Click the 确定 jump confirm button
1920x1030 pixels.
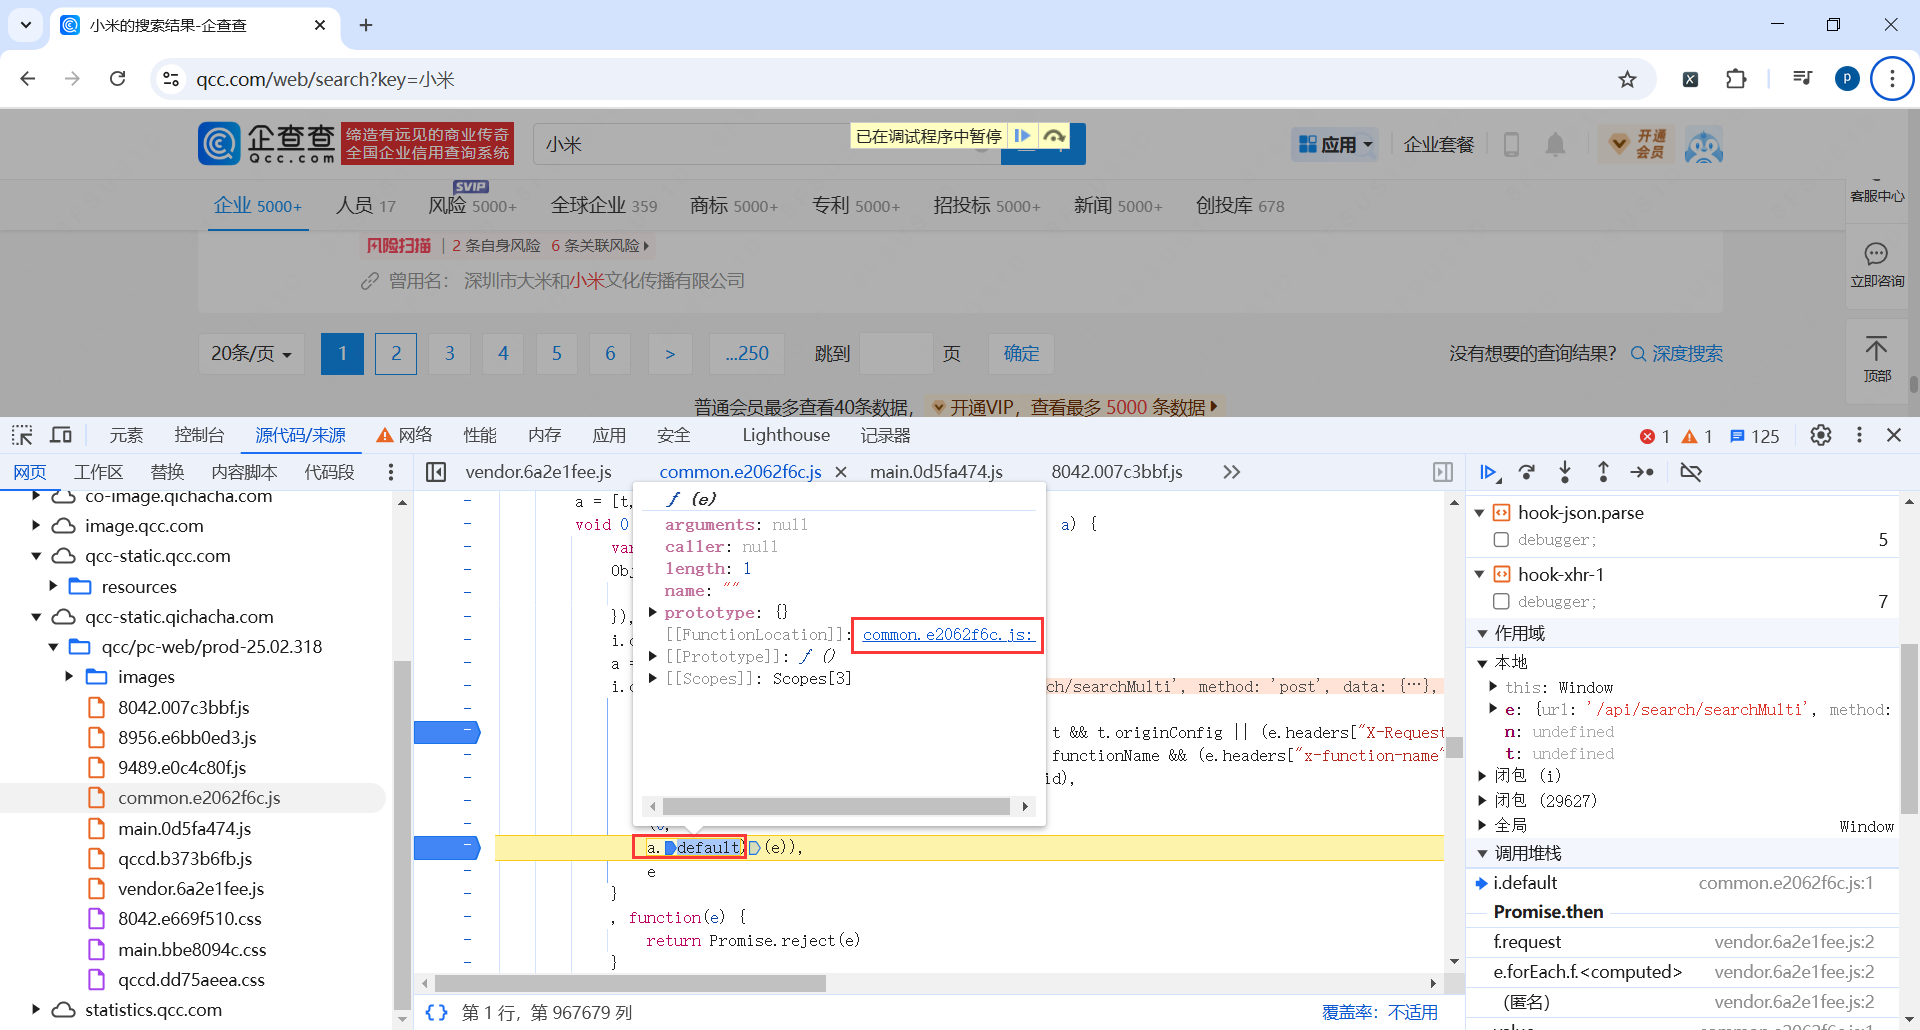1021,354
